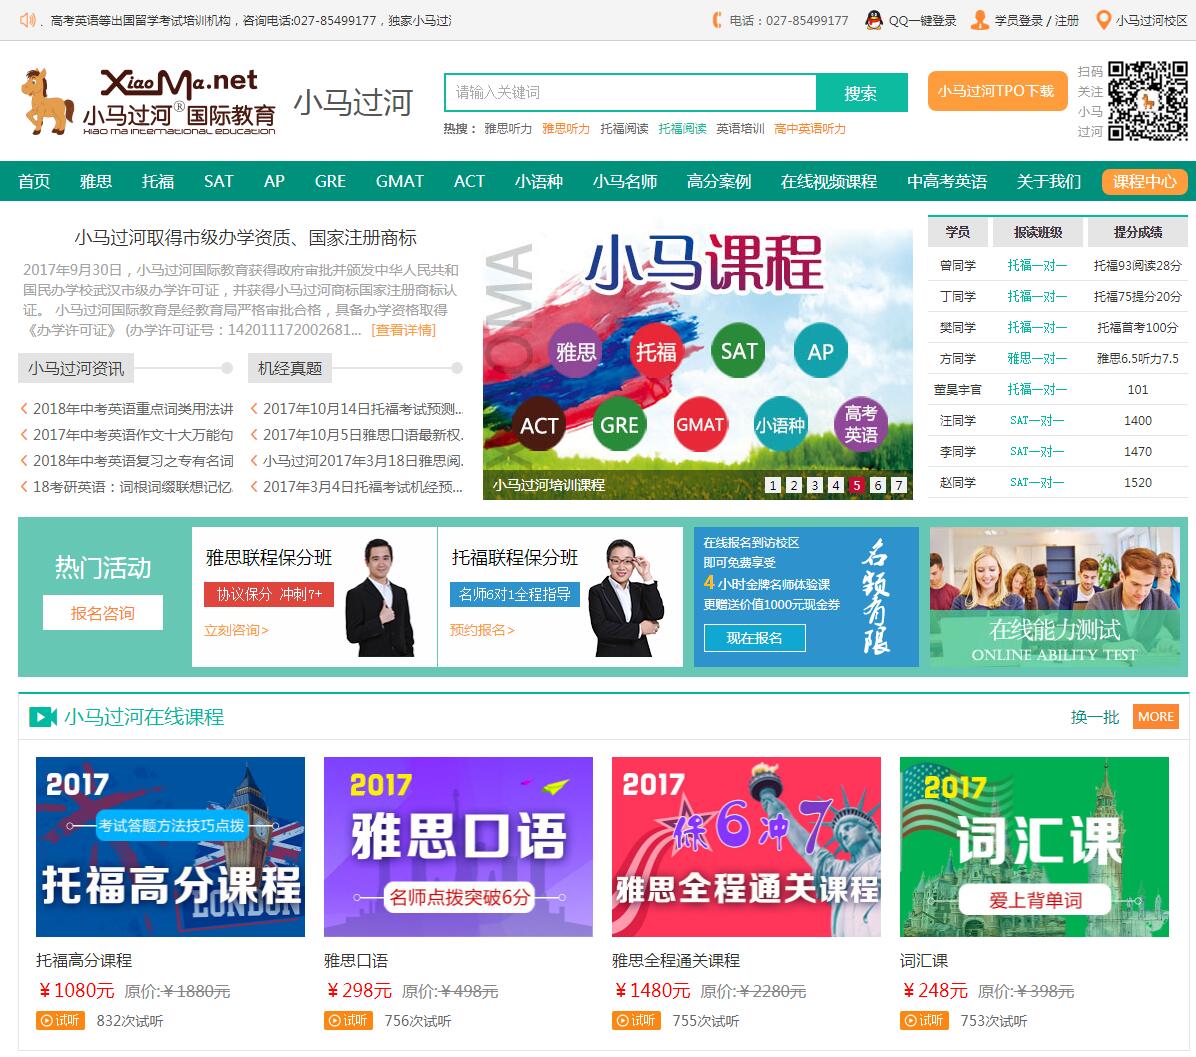
Task: Open the 在线视频课程 nav item
Action: click(828, 182)
